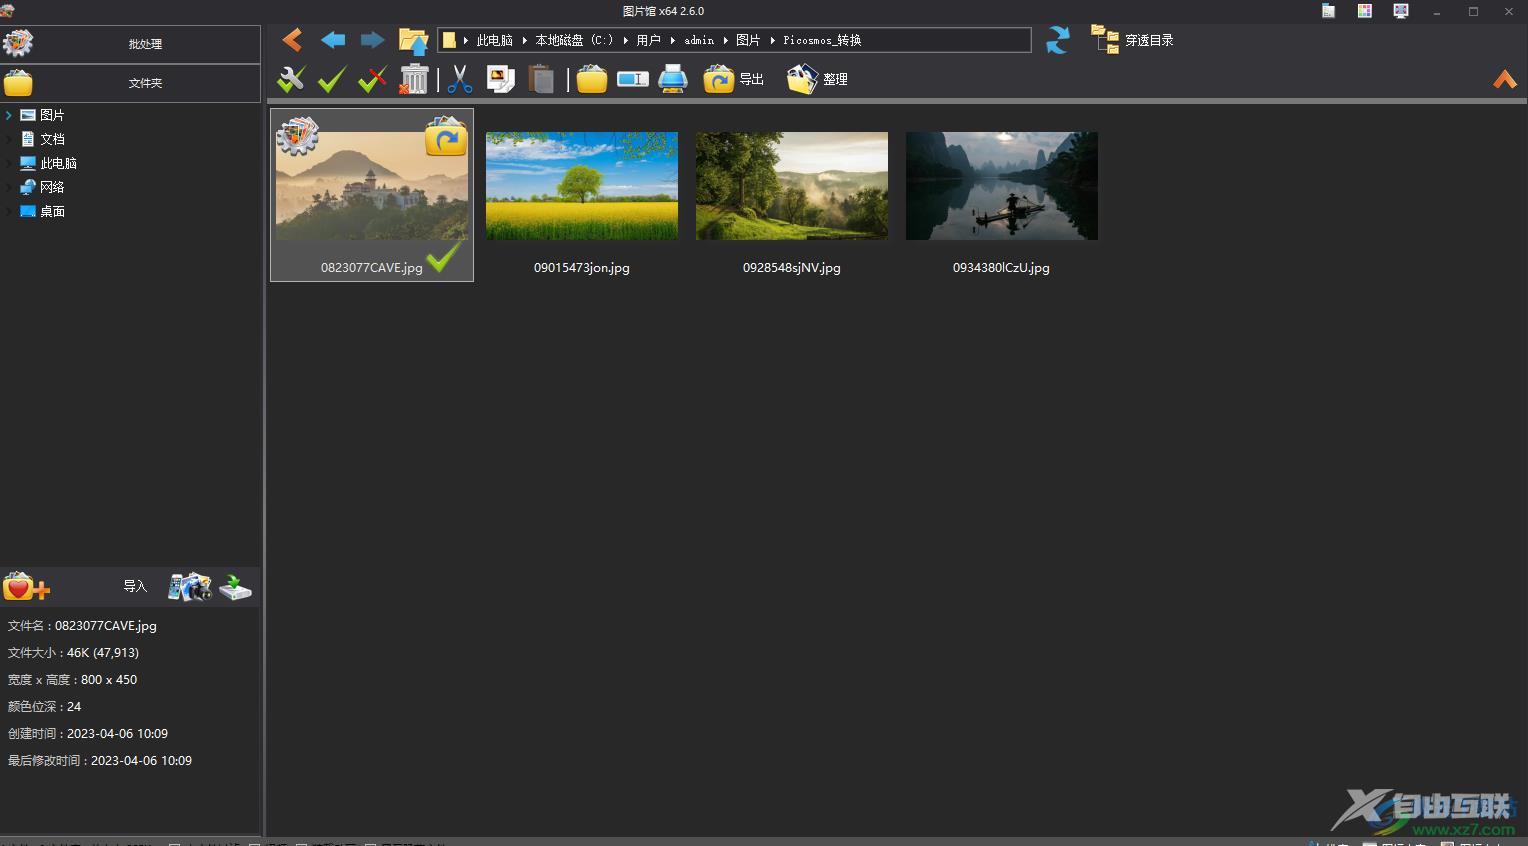1528x846 pixels.
Task: Click the 颜色位深 24 text
Action: coord(44,706)
